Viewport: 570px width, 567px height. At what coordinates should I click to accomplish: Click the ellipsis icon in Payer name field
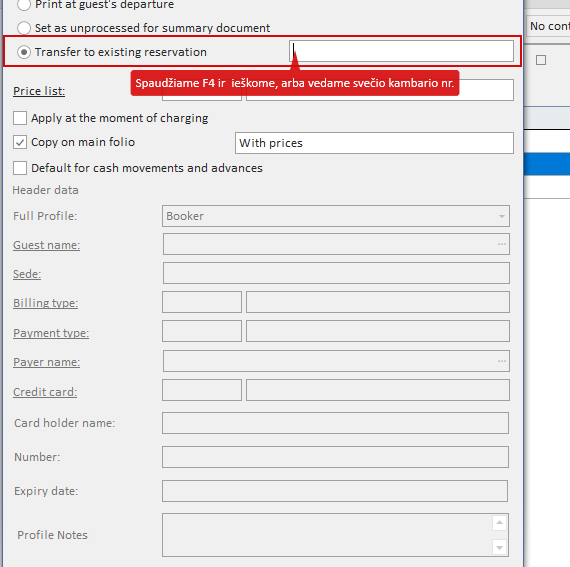coord(502,361)
